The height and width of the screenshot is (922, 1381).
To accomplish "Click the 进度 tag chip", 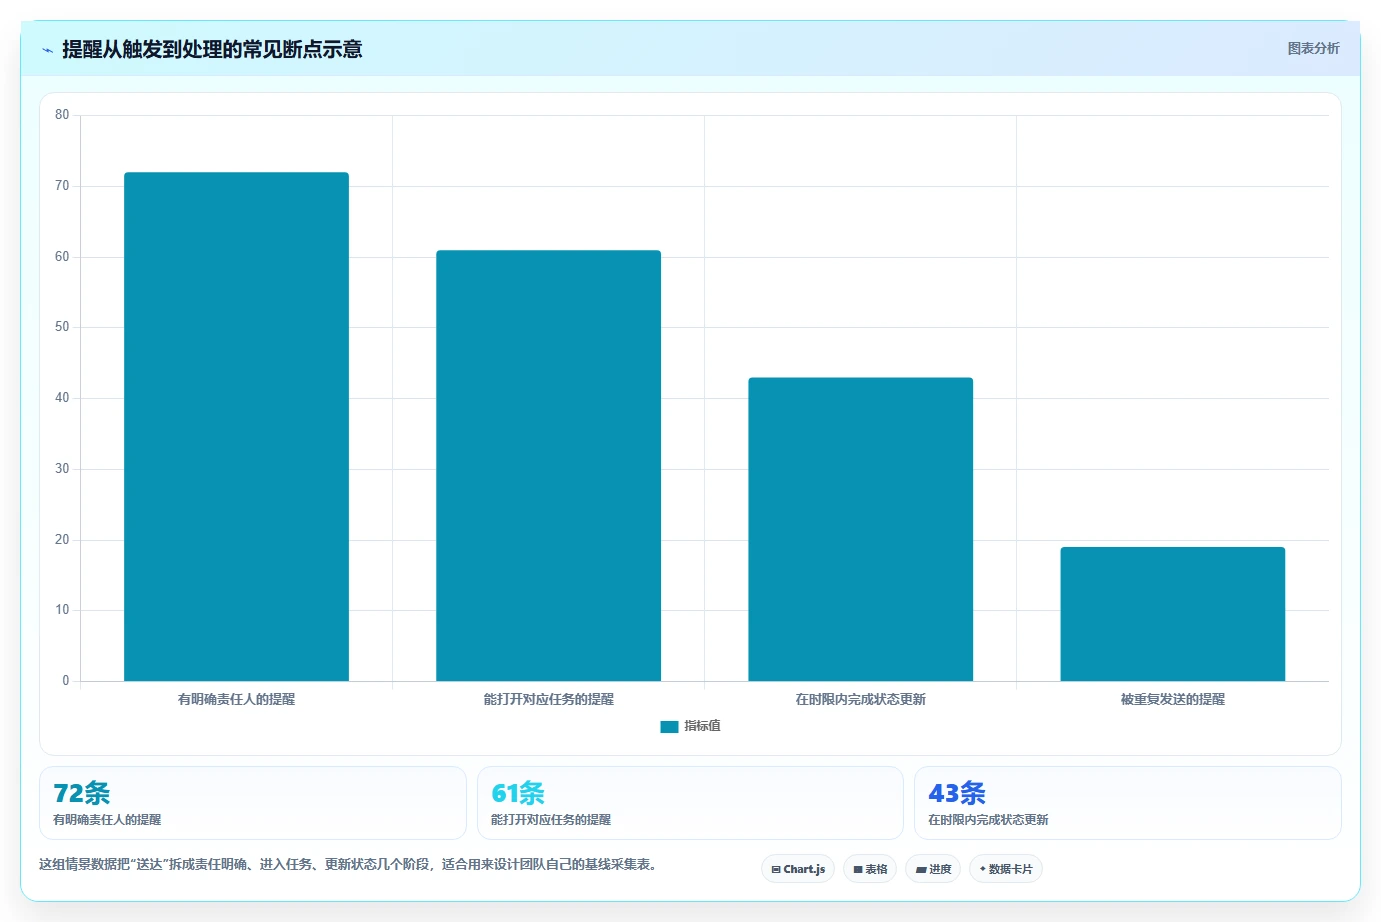I will [x=933, y=869].
